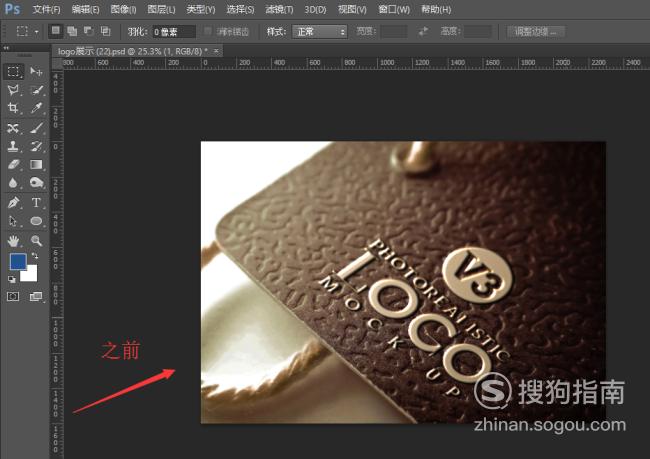Close the logo展示 (22).psd document tab
This screenshot has height=459, width=650.
(x=216, y=51)
